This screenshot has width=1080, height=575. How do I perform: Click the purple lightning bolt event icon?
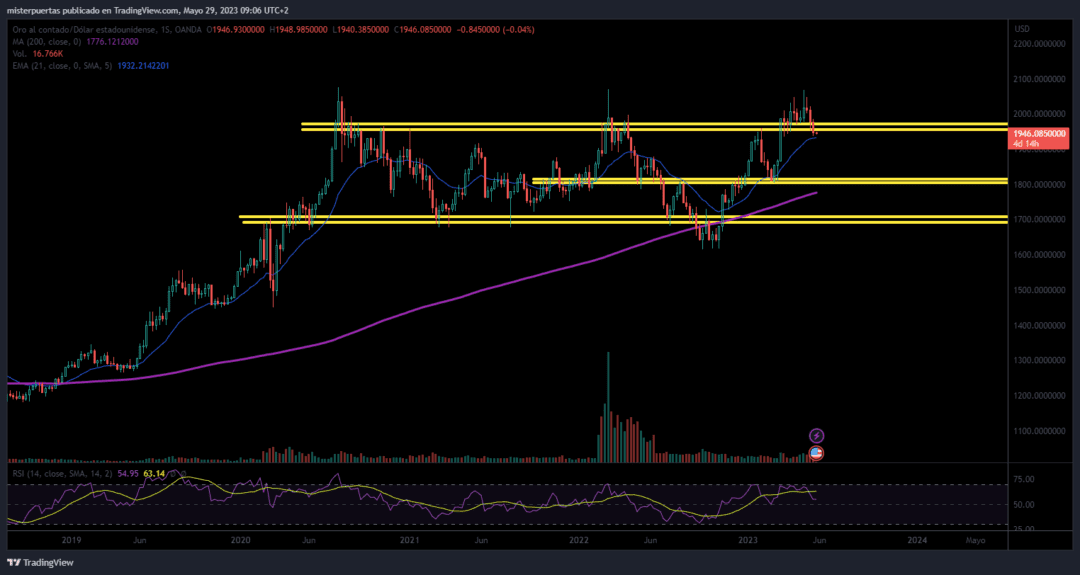tap(816, 436)
